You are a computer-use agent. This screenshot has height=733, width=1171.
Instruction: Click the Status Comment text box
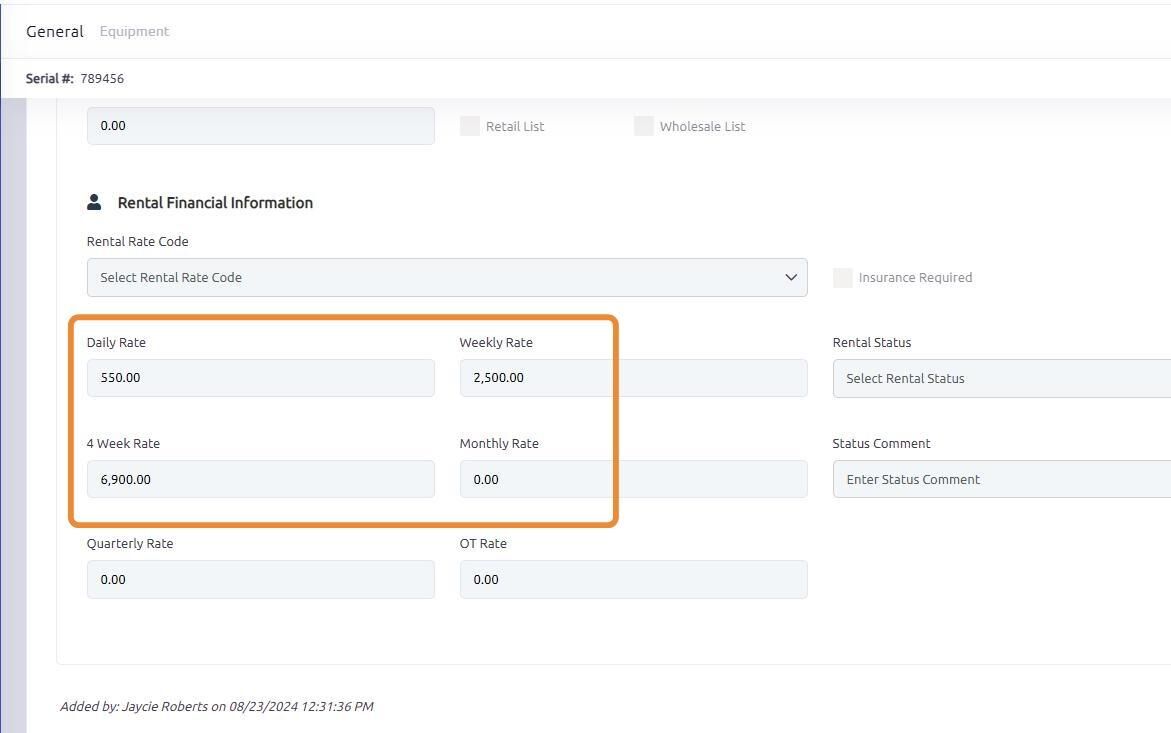pos(1000,479)
